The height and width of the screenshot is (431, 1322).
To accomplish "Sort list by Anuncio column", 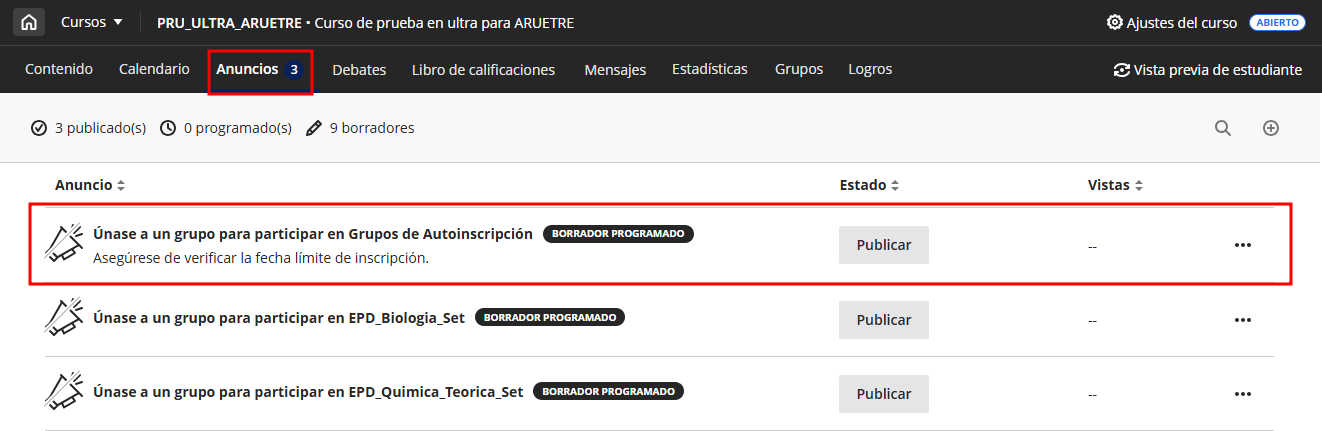I will [90, 185].
